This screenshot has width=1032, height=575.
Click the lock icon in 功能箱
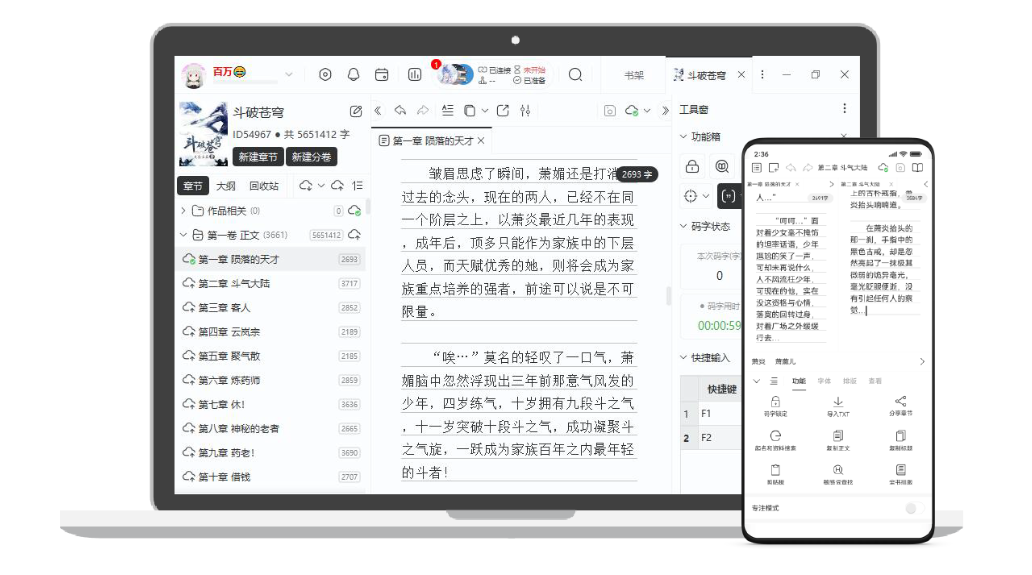tap(692, 166)
